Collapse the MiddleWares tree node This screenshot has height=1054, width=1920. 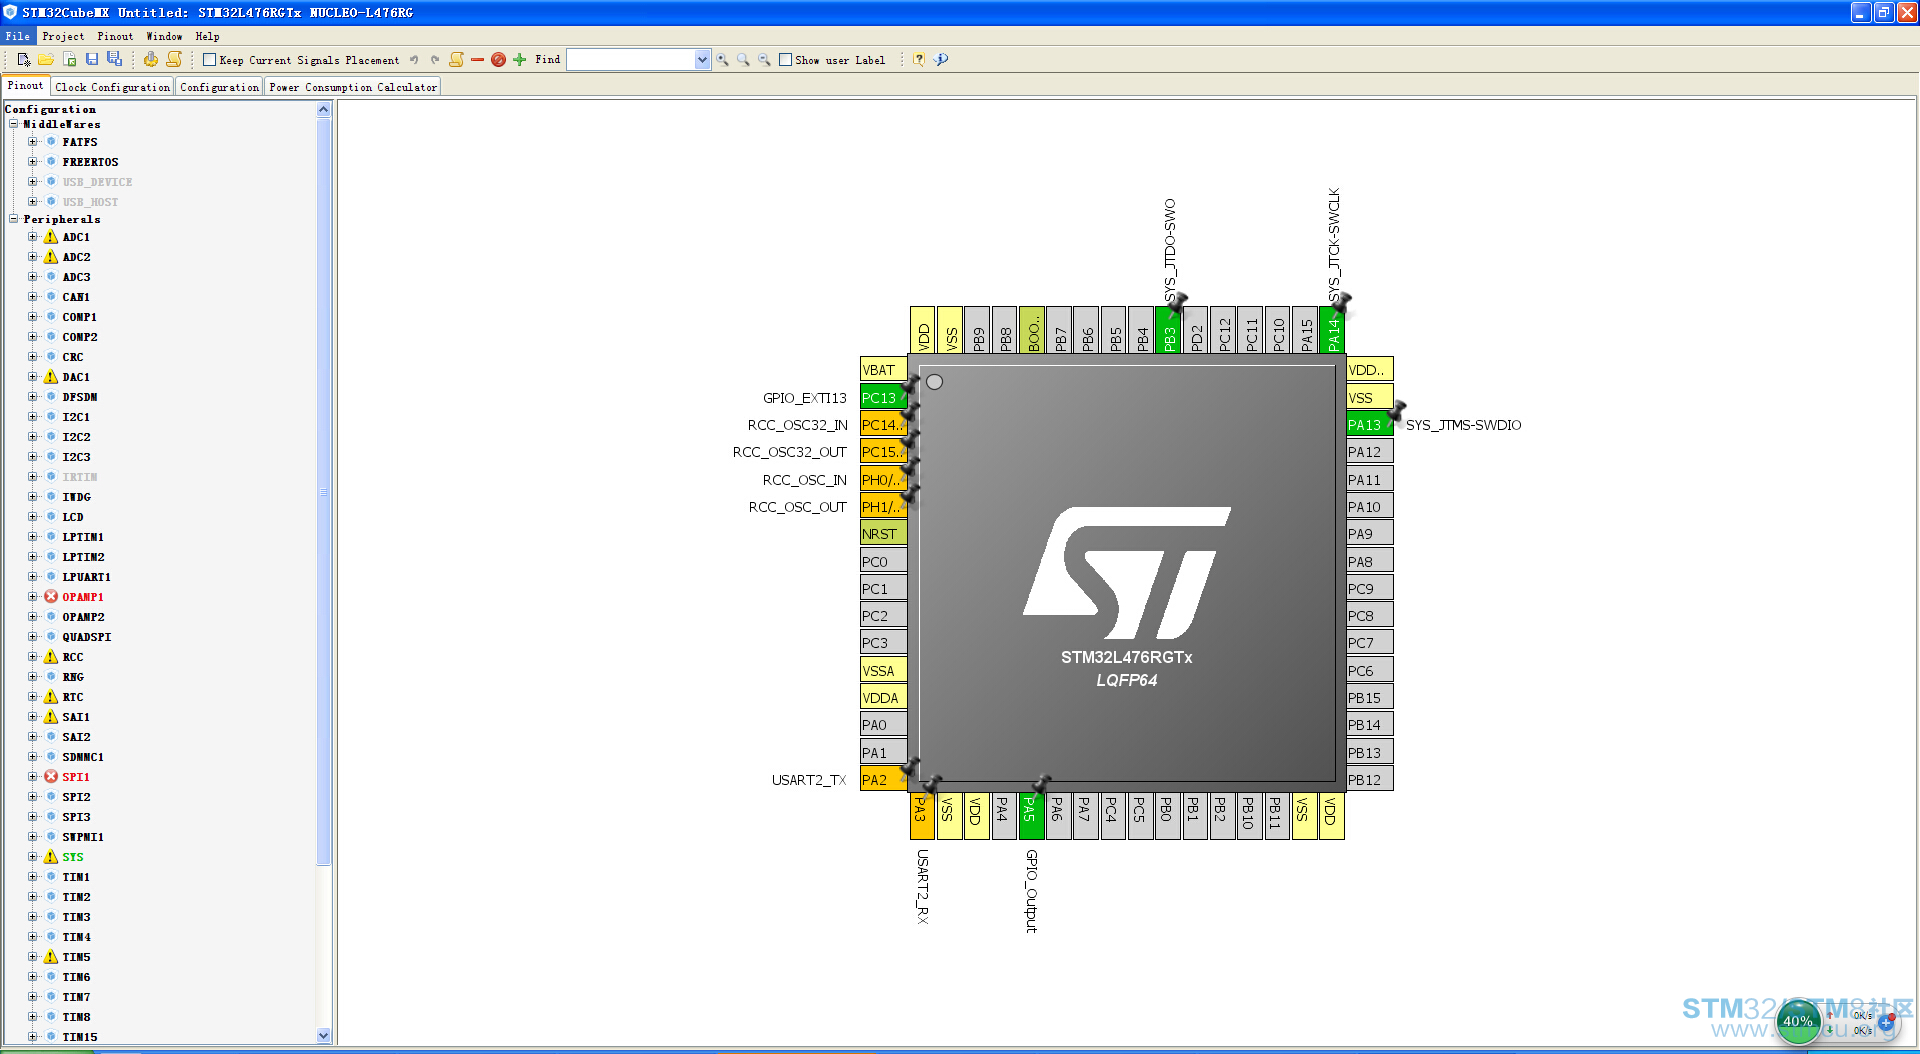point(14,124)
